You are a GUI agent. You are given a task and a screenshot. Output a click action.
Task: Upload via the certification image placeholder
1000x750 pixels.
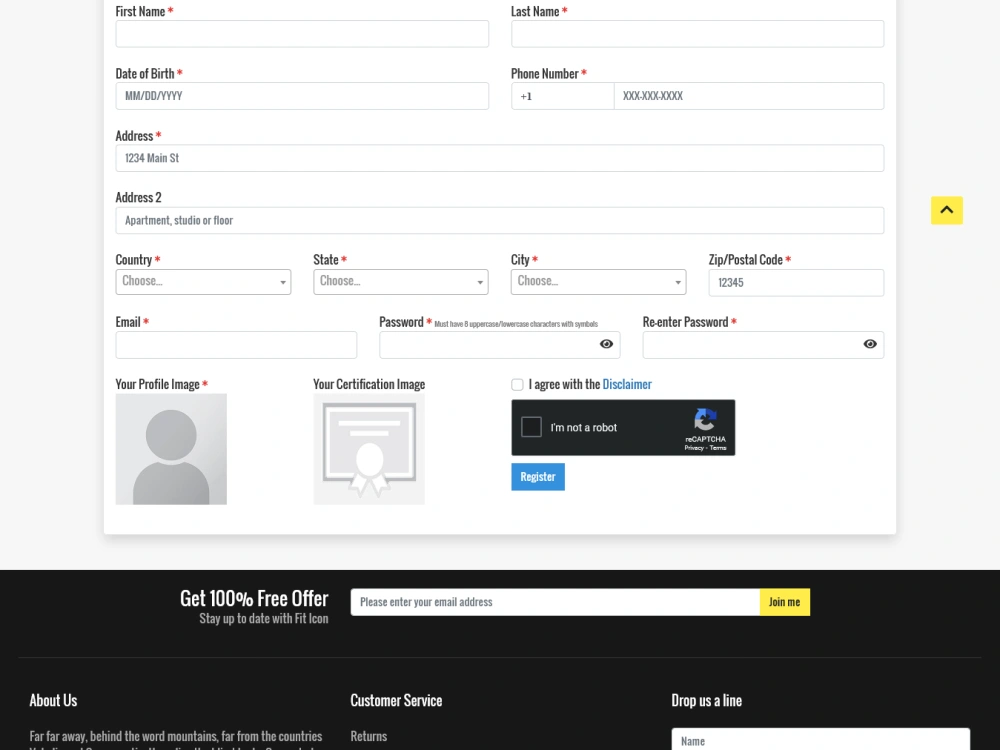(369, 449)
